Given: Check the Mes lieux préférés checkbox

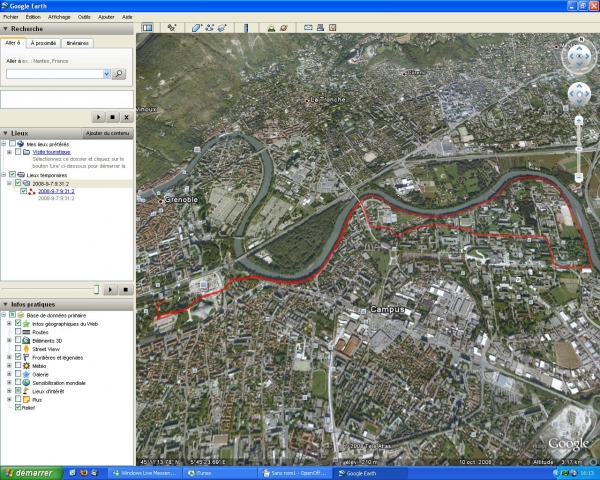Looking at the screenshot, I should (x=12, y=144).
